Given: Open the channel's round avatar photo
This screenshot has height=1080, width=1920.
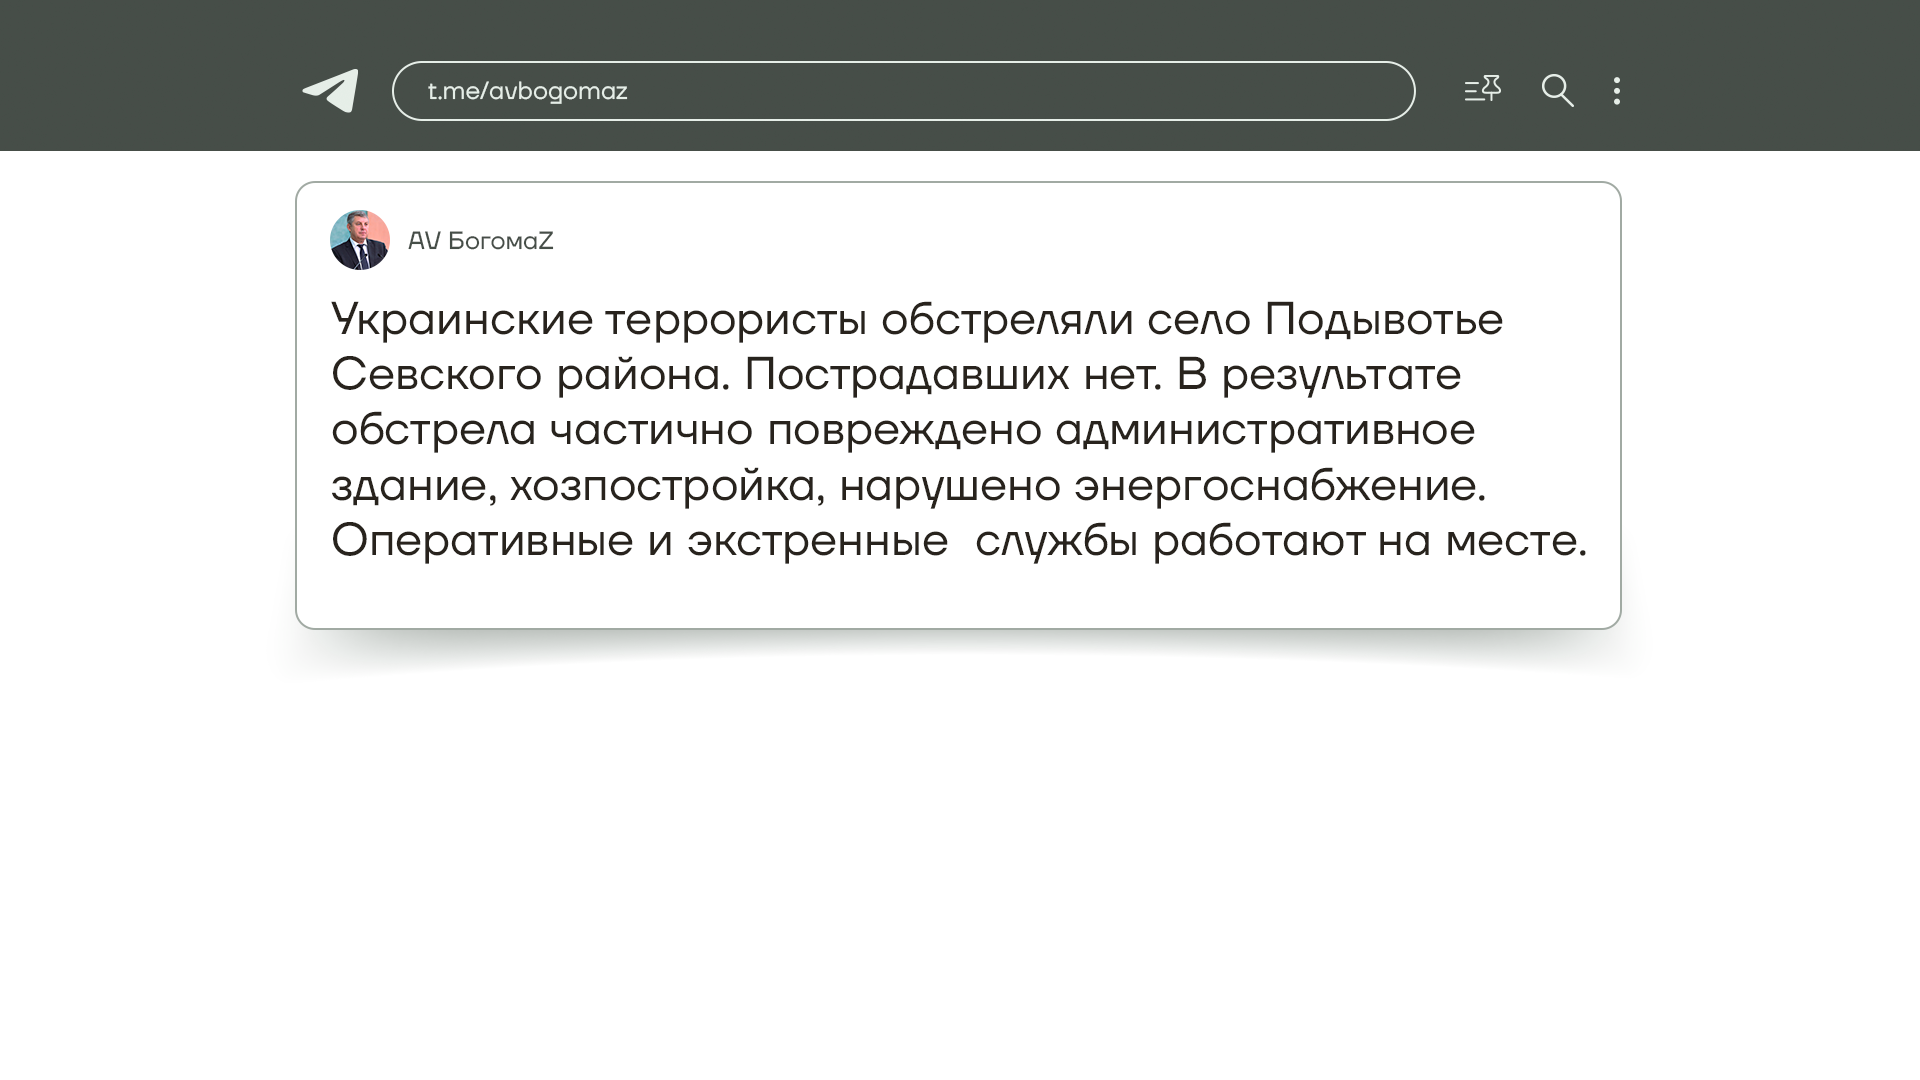Looking at the screenshot, I should pos(360,240).
